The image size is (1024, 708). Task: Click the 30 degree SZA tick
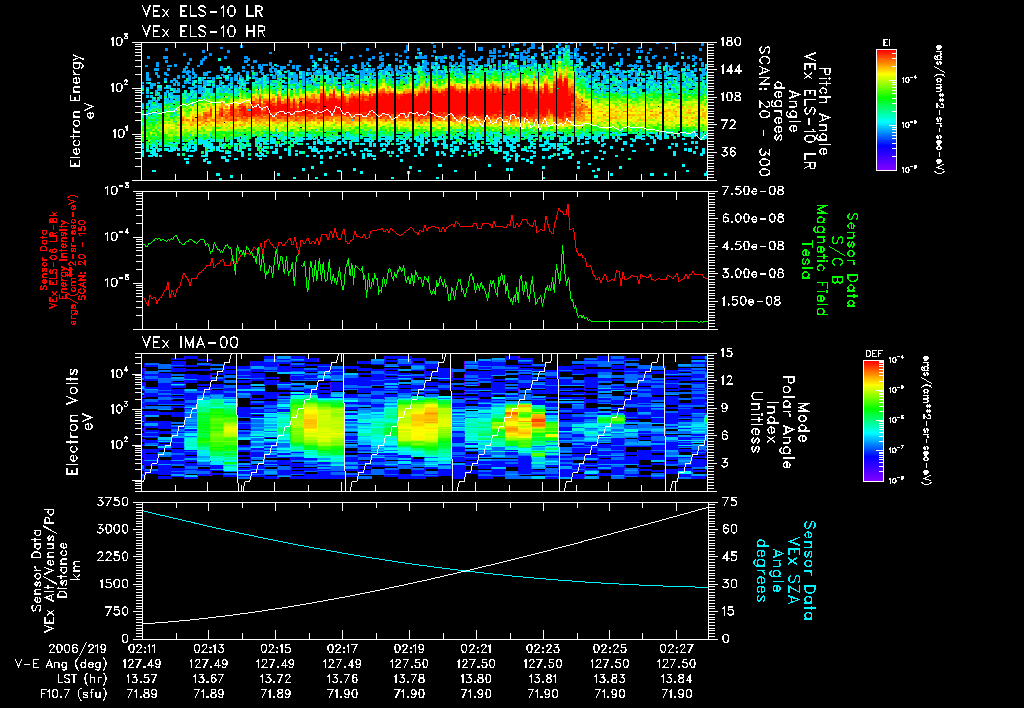[729, 584]
